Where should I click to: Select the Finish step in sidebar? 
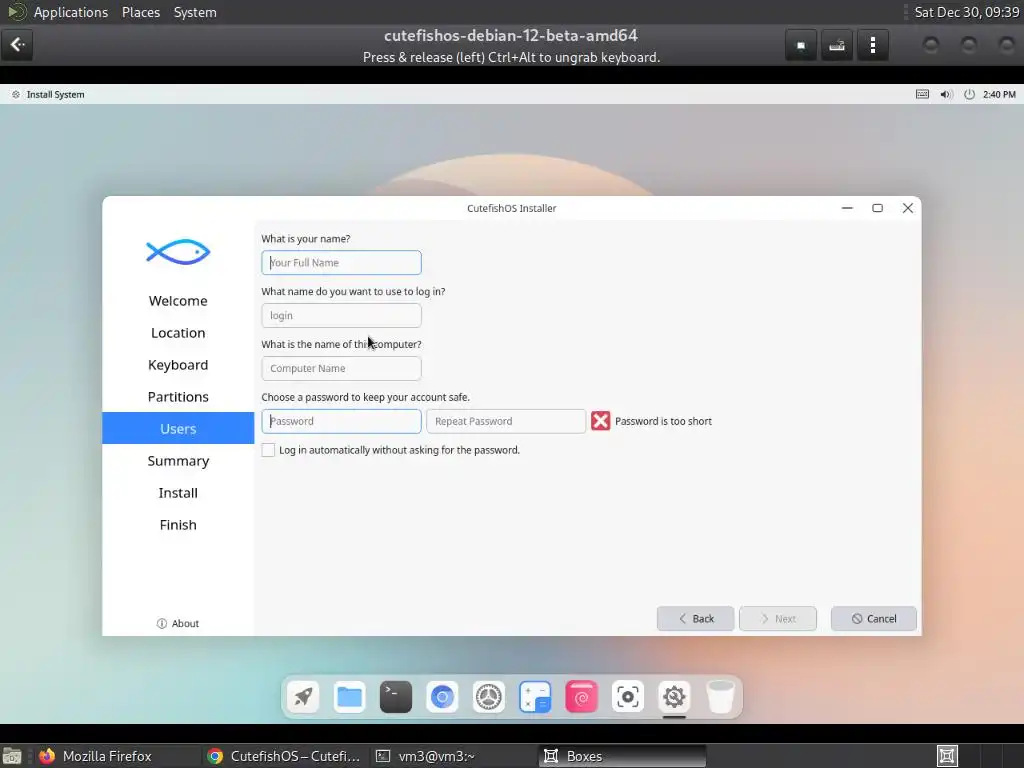[x=178, y=525]
